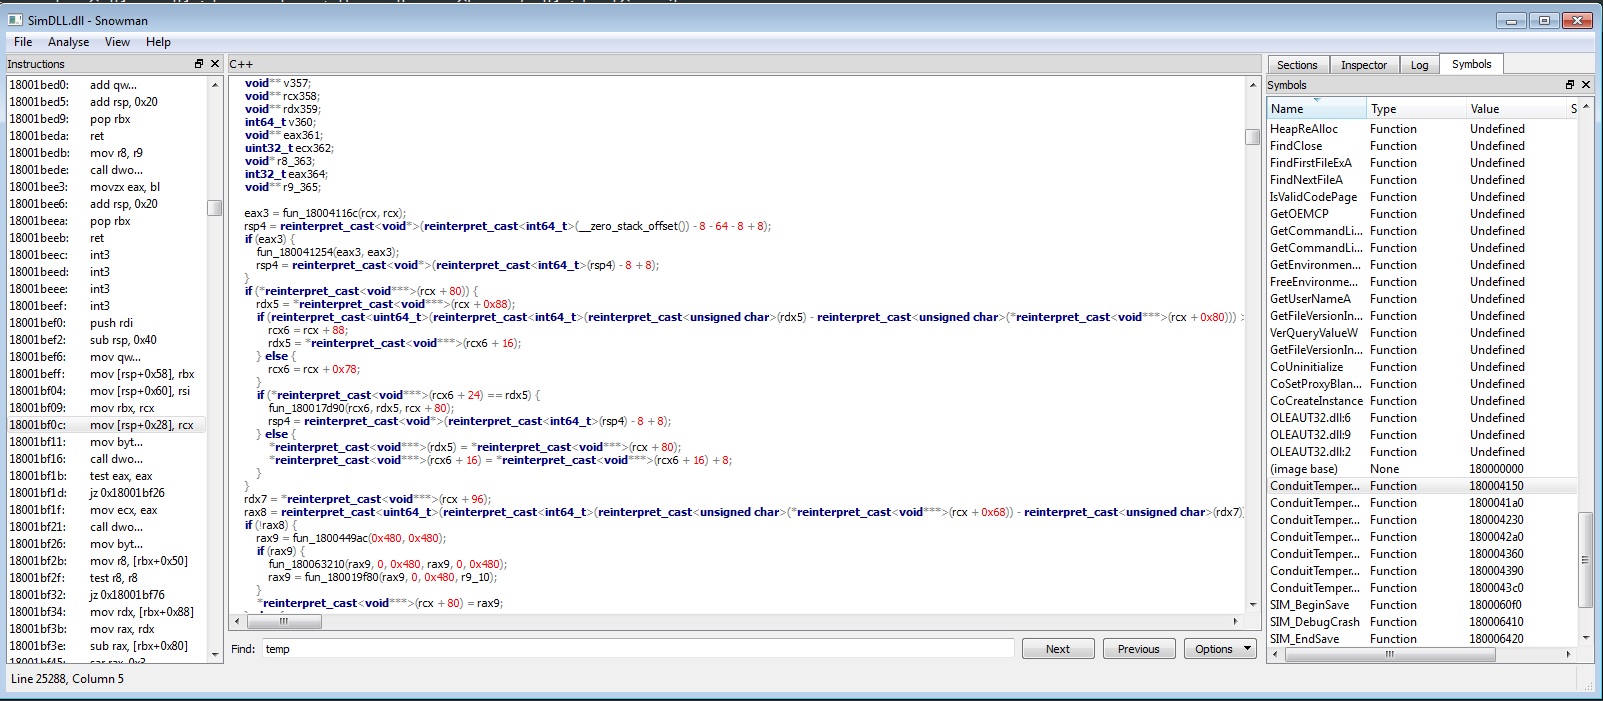1603x701 pixels.
Task: Click the Snowman app icon in title bar
Action: (15, 20)
